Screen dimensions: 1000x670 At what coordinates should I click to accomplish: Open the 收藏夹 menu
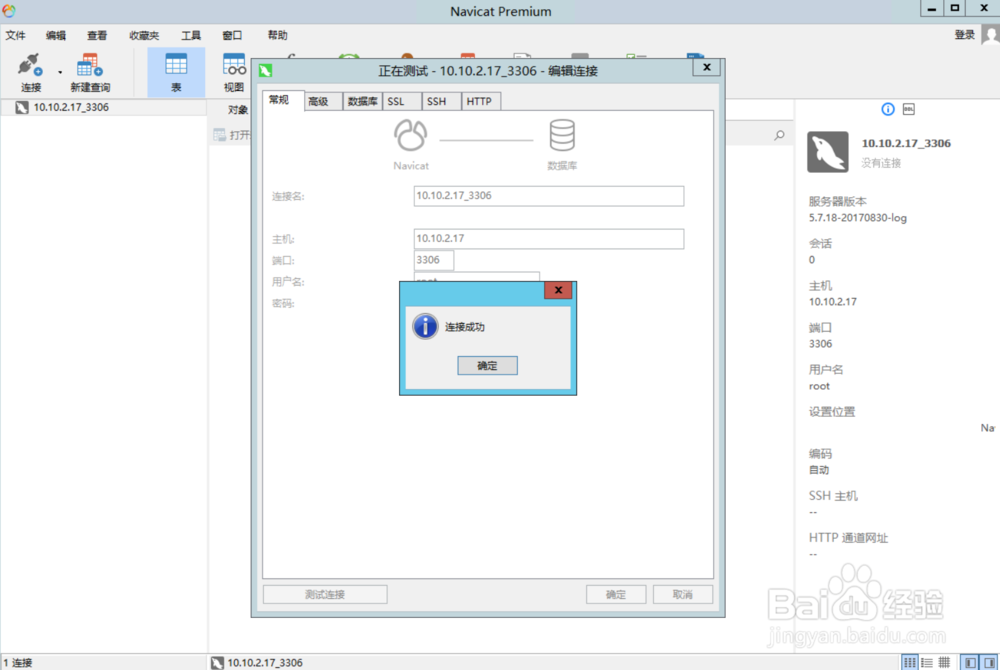[144, 35]
